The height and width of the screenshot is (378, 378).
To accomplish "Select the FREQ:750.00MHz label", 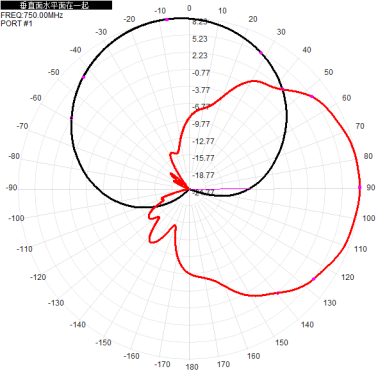I will click(32, 15).
